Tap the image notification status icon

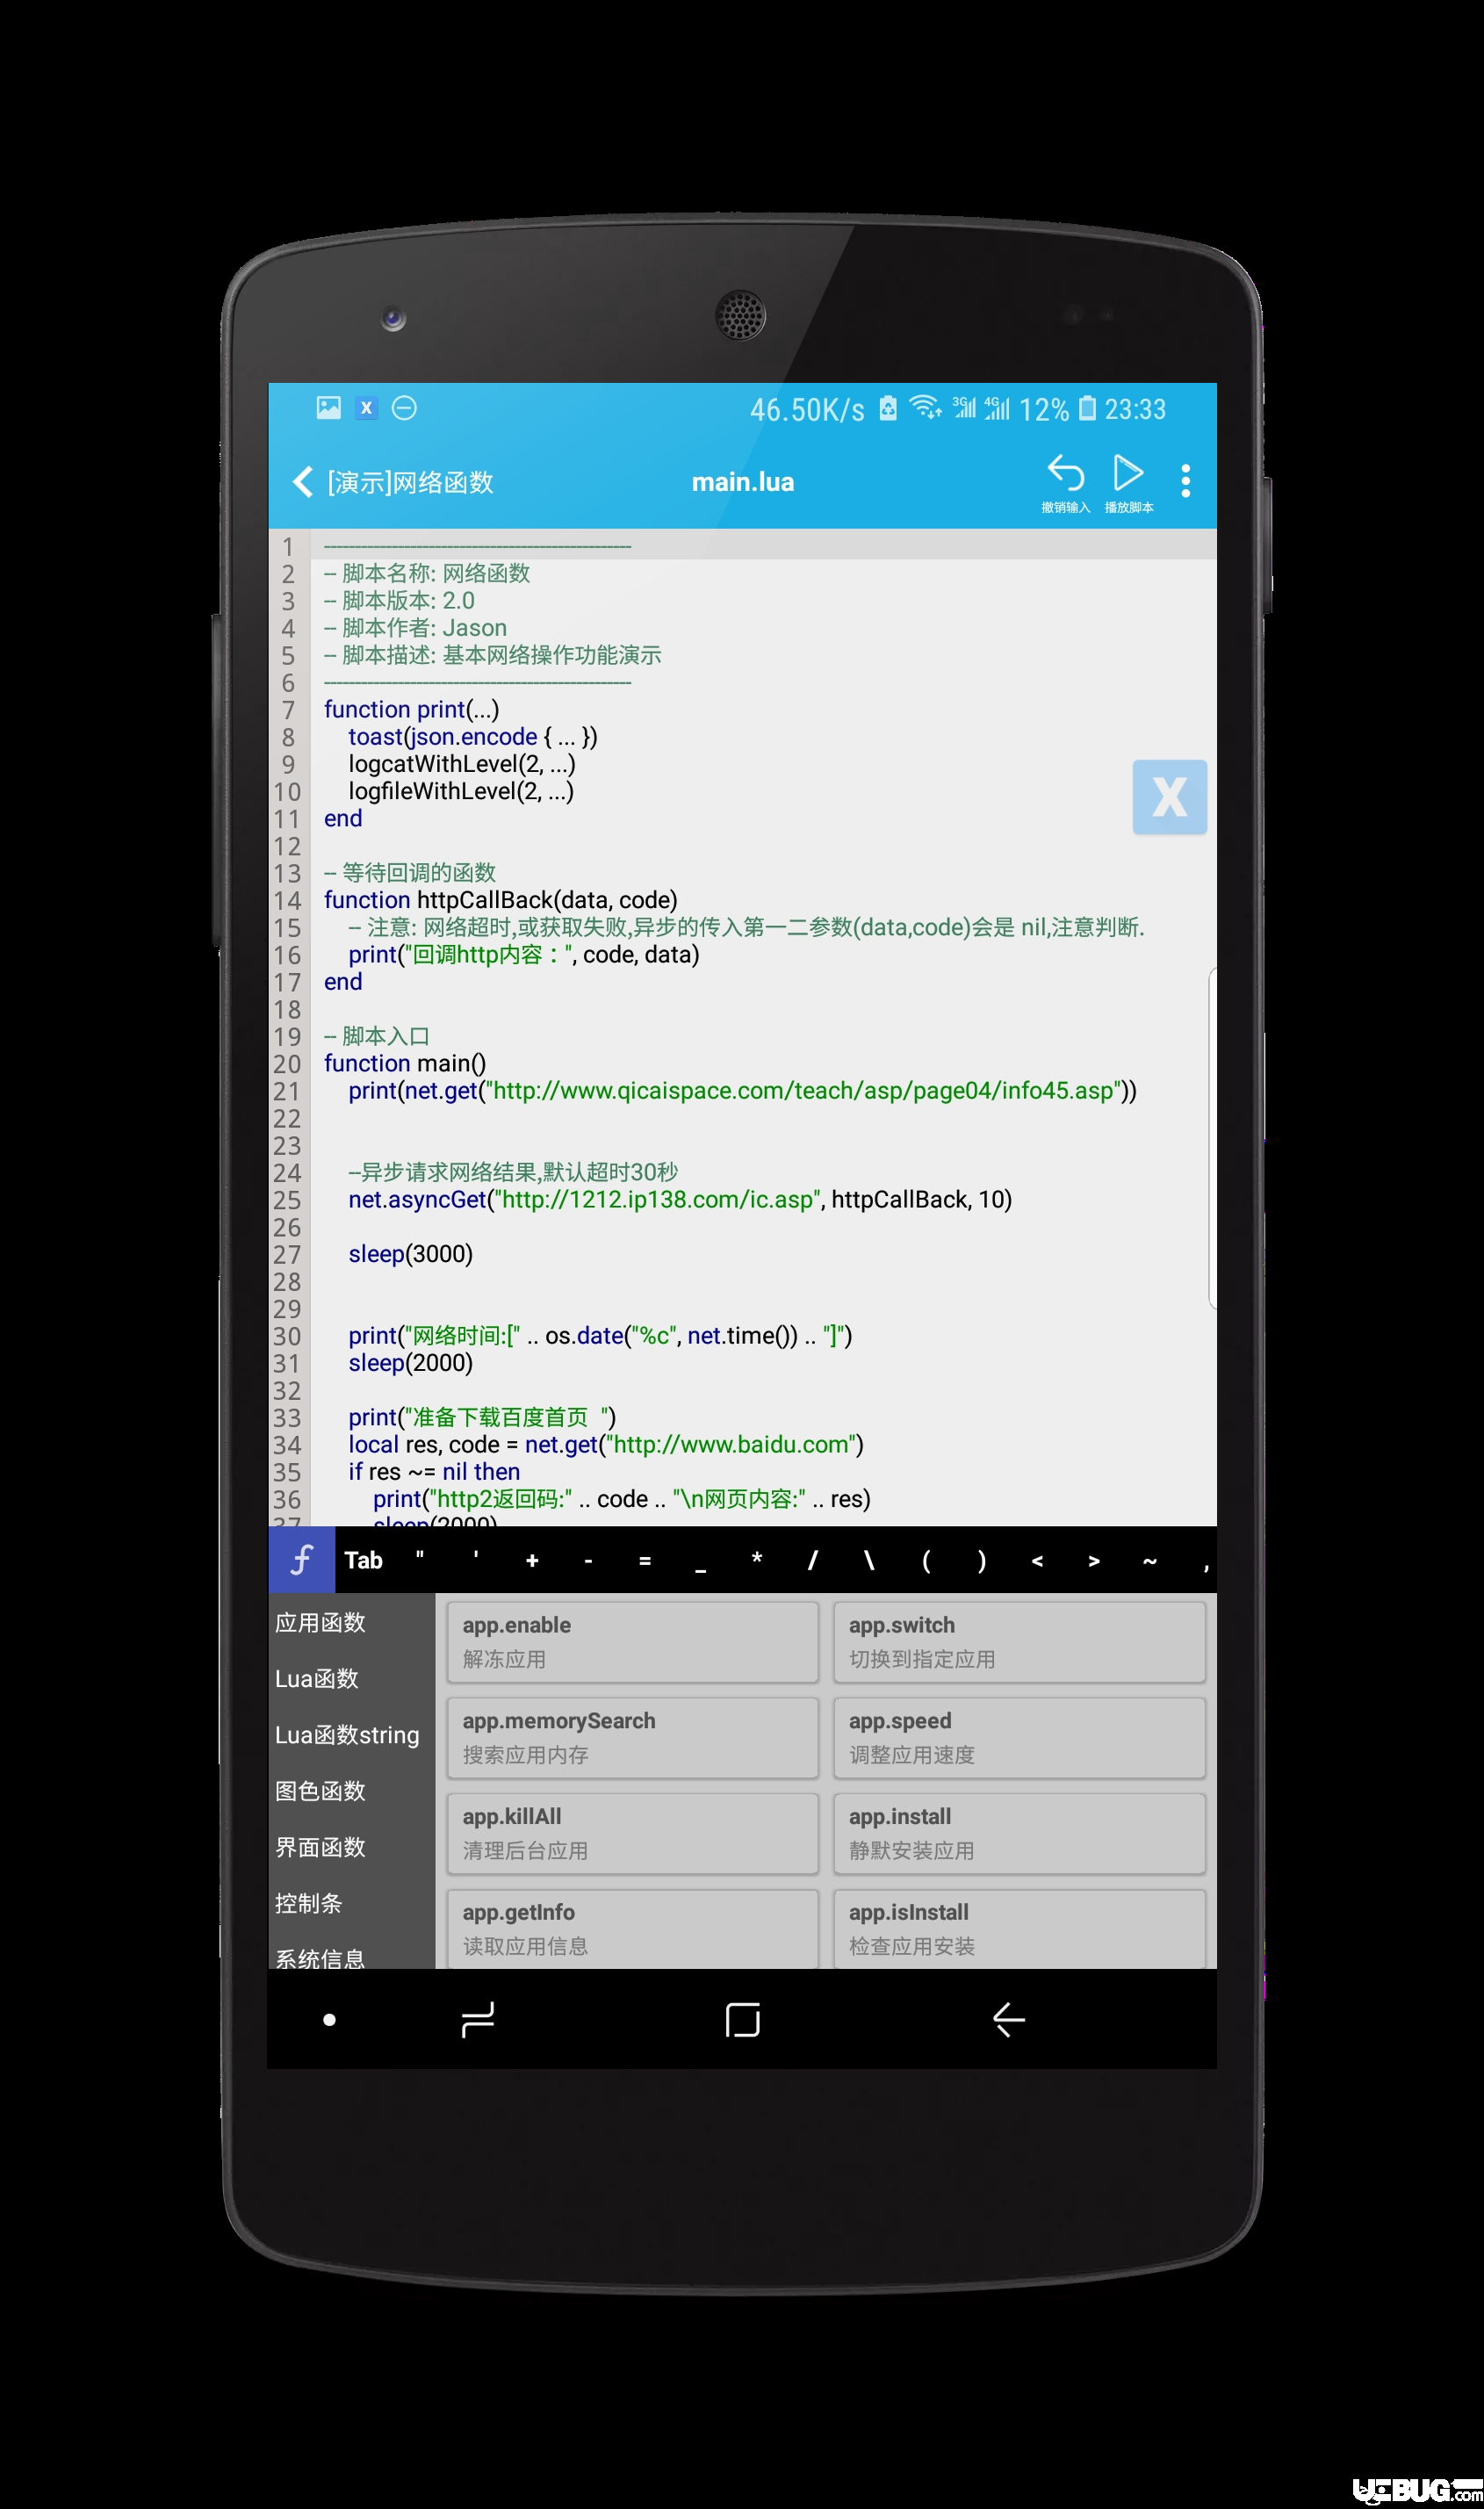coord(328,408)
